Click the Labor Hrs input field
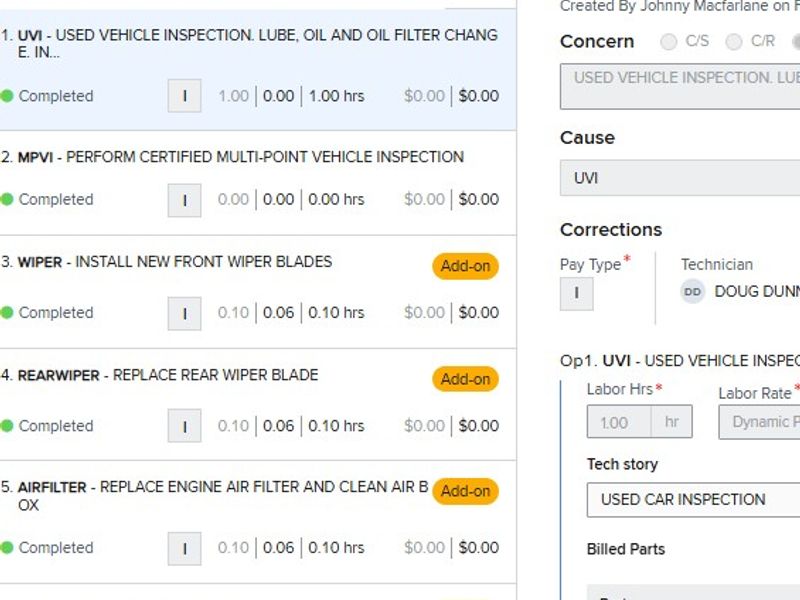Screen dimensions: 800x600 [x=619, y=422]
